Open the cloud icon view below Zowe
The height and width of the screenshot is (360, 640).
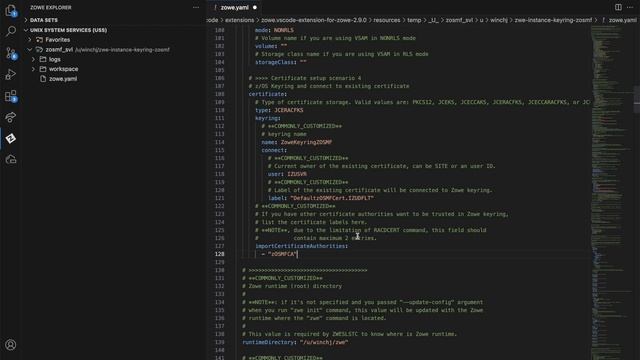[x=11, y=160]
